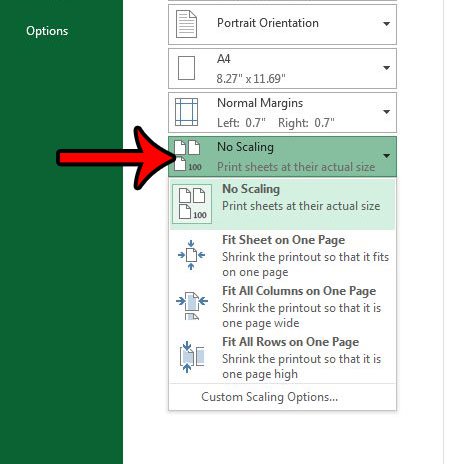461x464 pixels.
Task: Choose Fit All Columns on One Page
Action: click(283, 307)
